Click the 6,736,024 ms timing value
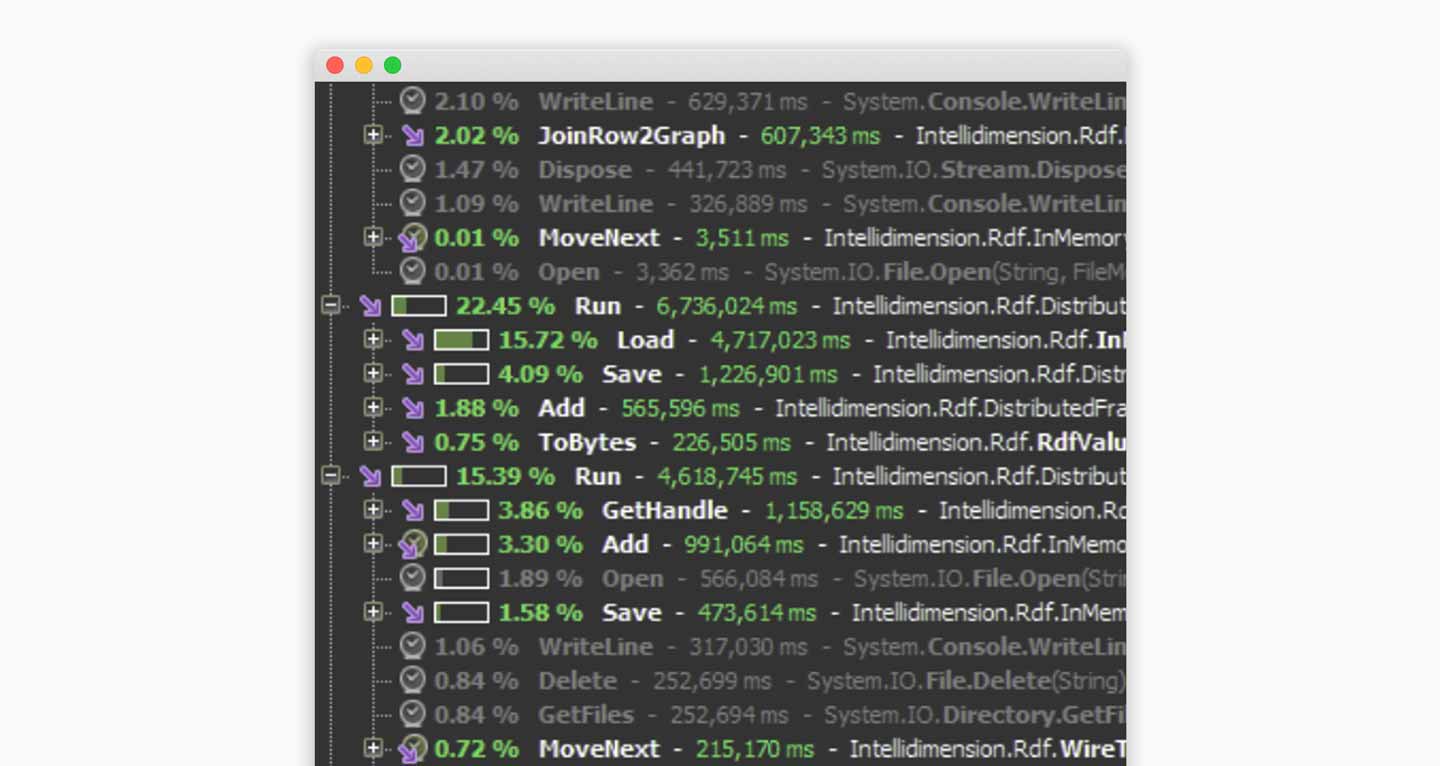This screenshot has width=1440, height=766. [x=727, y=306]
